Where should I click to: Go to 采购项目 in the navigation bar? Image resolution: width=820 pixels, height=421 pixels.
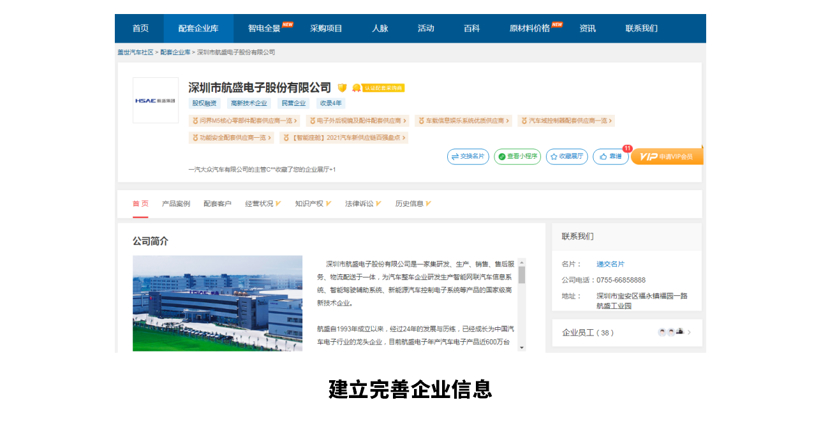point(326,28)
